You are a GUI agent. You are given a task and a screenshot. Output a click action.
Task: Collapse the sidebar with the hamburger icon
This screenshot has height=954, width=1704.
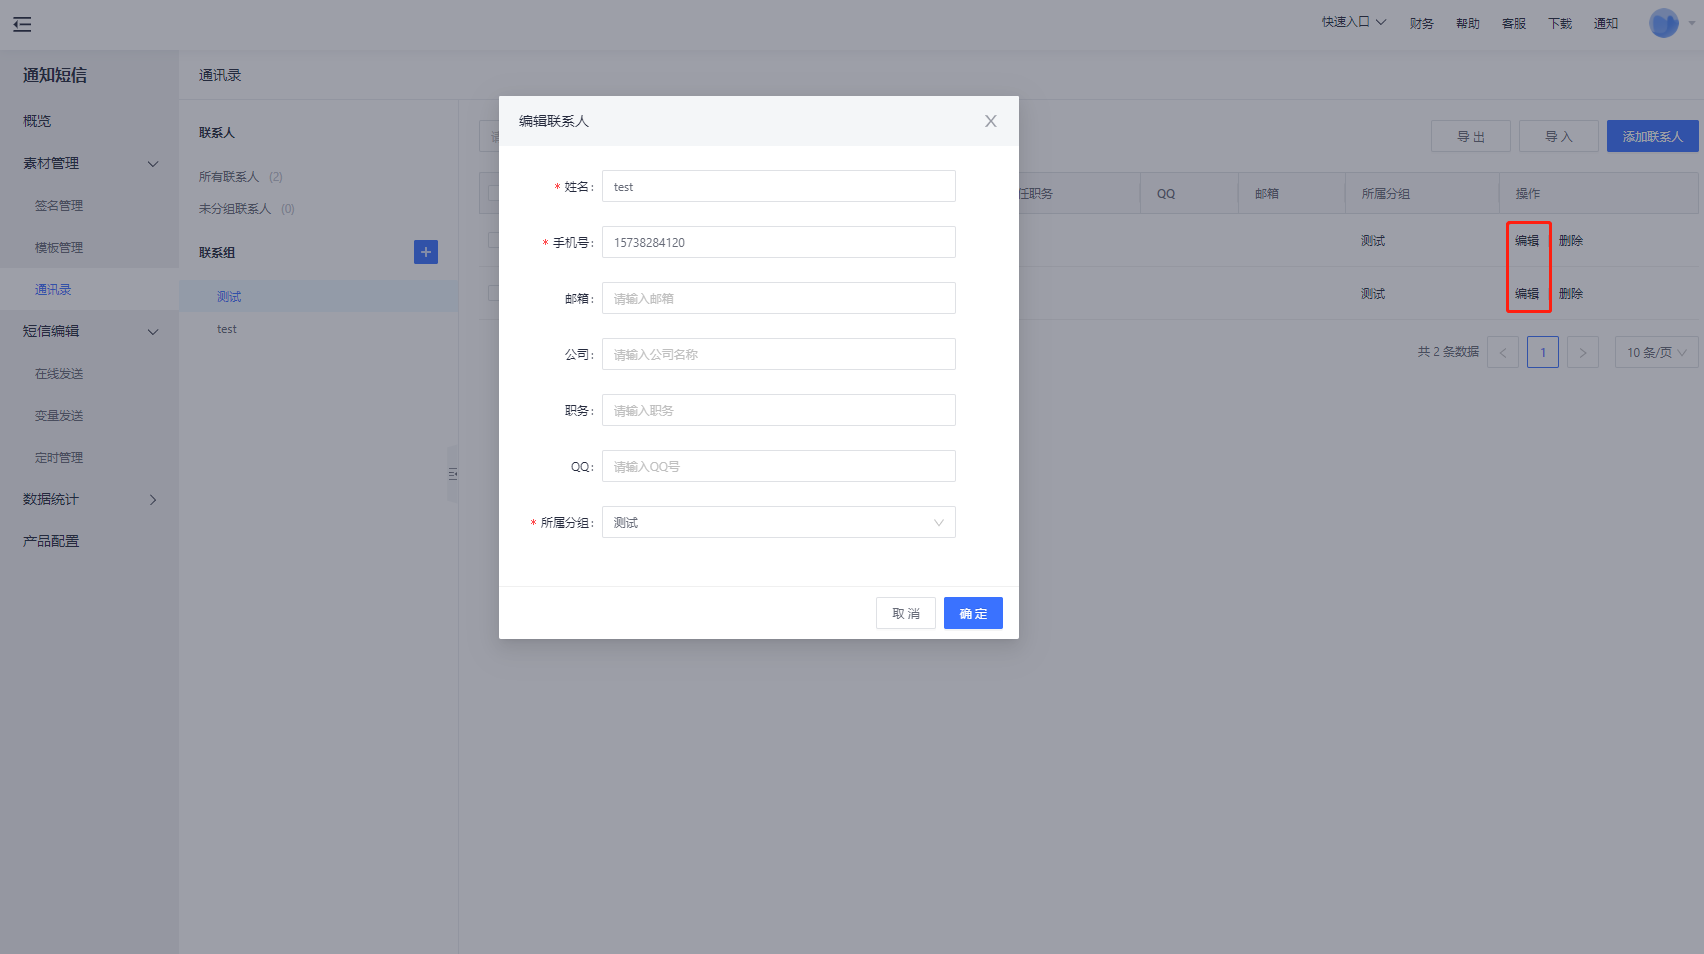pyautogui.click(x=22, y=24)
